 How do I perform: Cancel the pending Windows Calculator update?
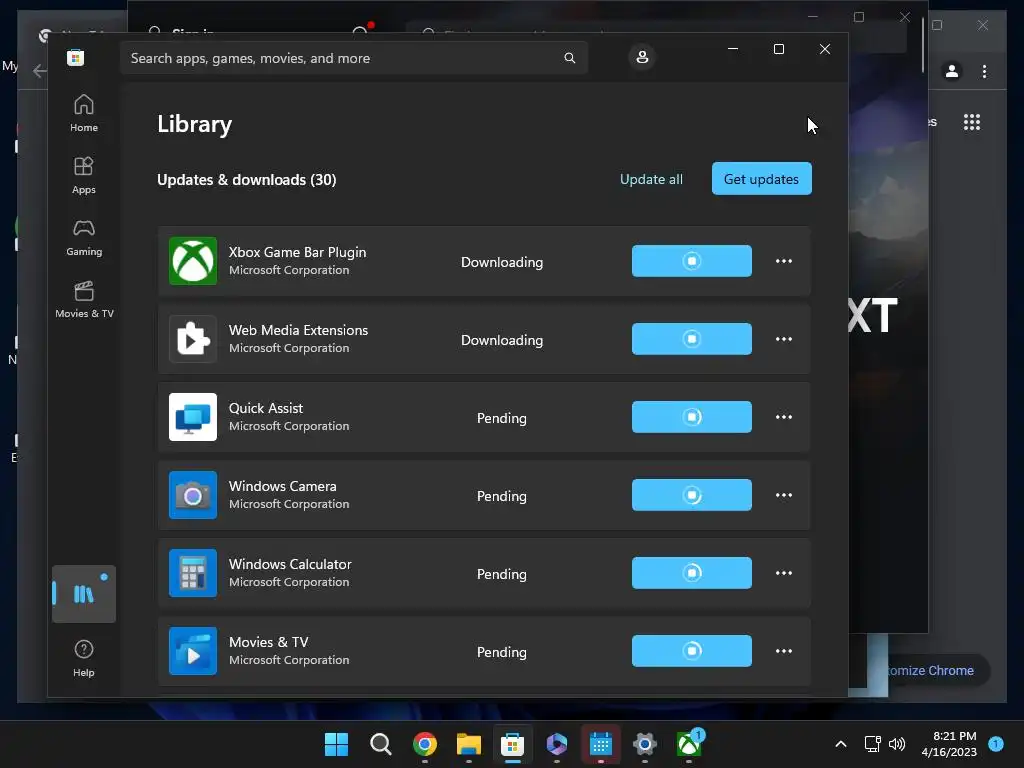(x=692, y=573)
